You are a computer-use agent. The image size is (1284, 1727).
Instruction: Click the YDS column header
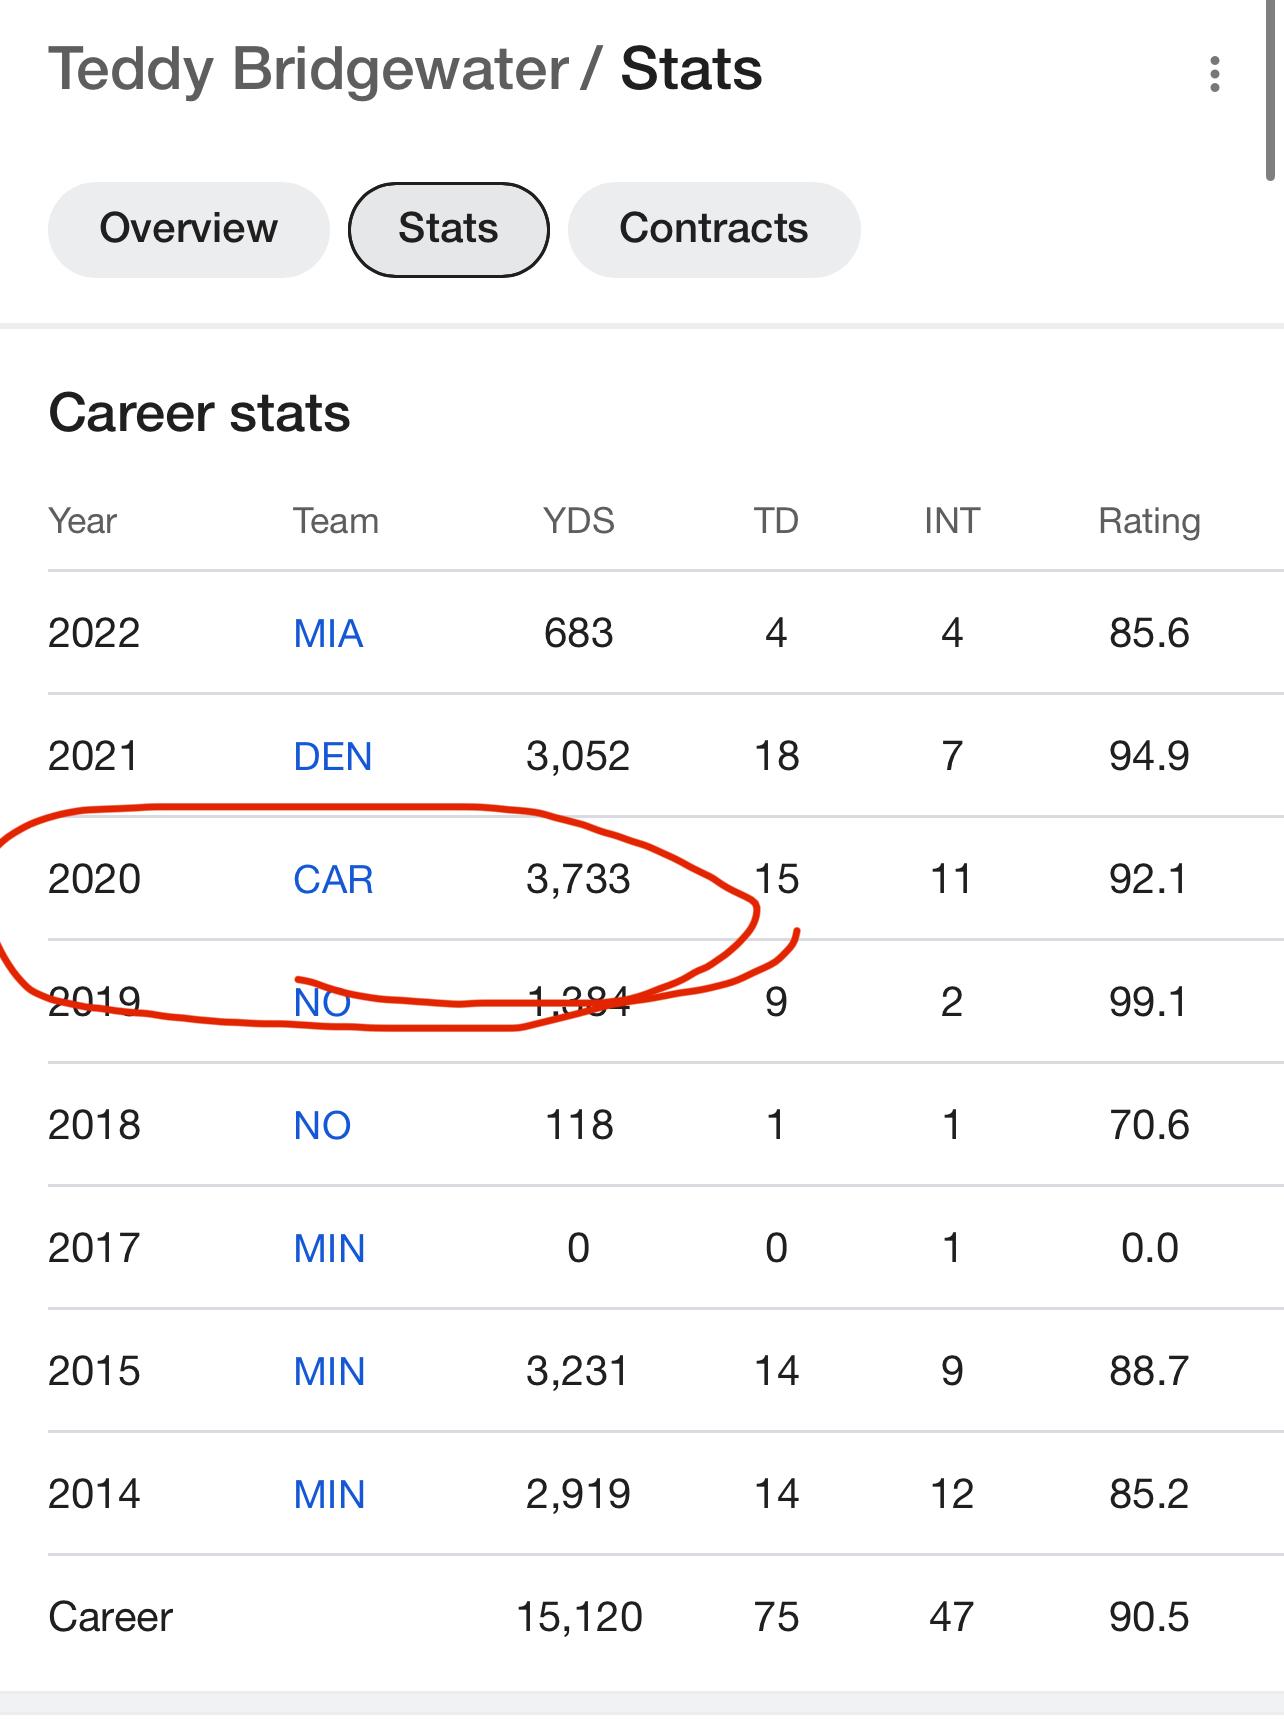pos(578,521)
